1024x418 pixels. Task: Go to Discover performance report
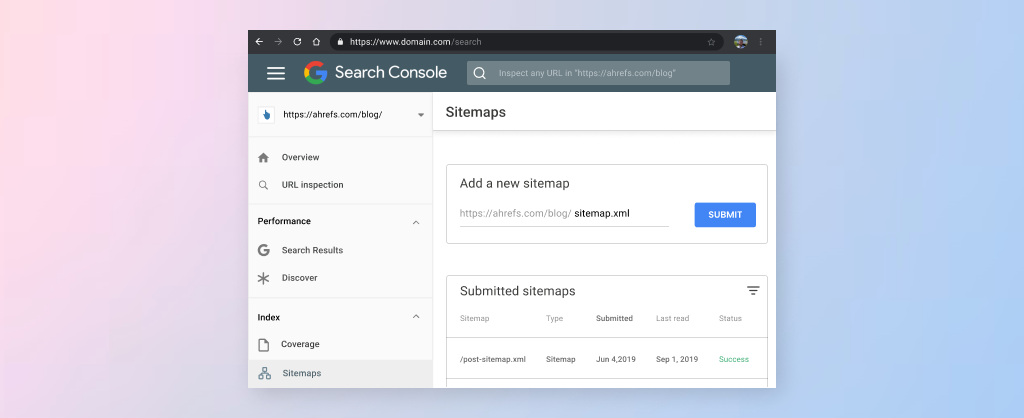click(x=299, y=278)
